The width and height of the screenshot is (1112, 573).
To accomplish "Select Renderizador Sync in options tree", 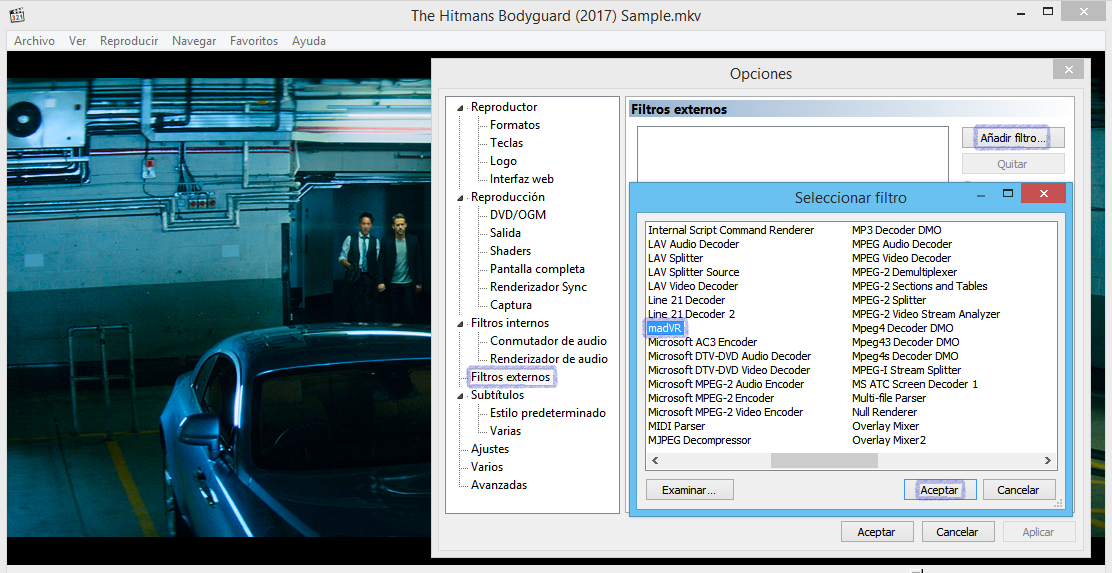I will coord(538,287).
